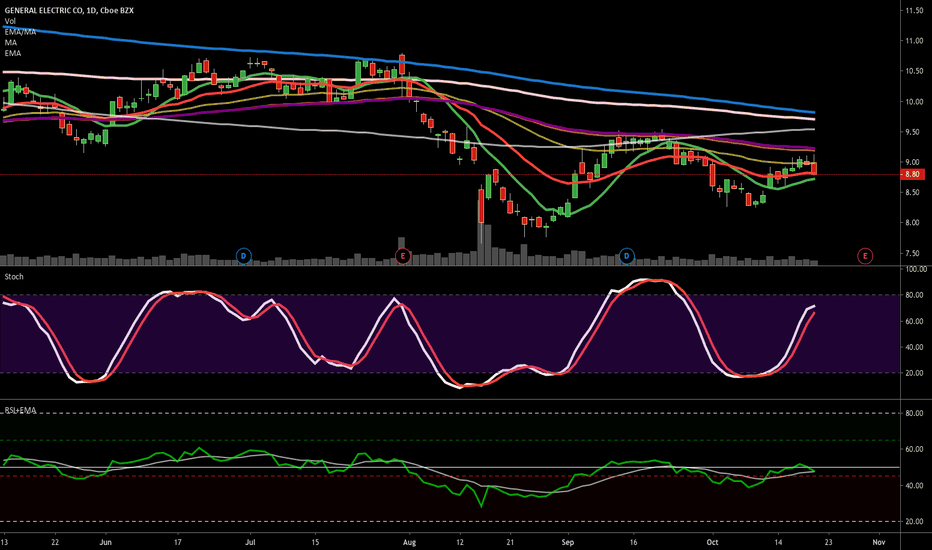Viewport: 932px width, 550px height.
Task: Click the Sep label on time axis
Action: click(x=568, y=542)
